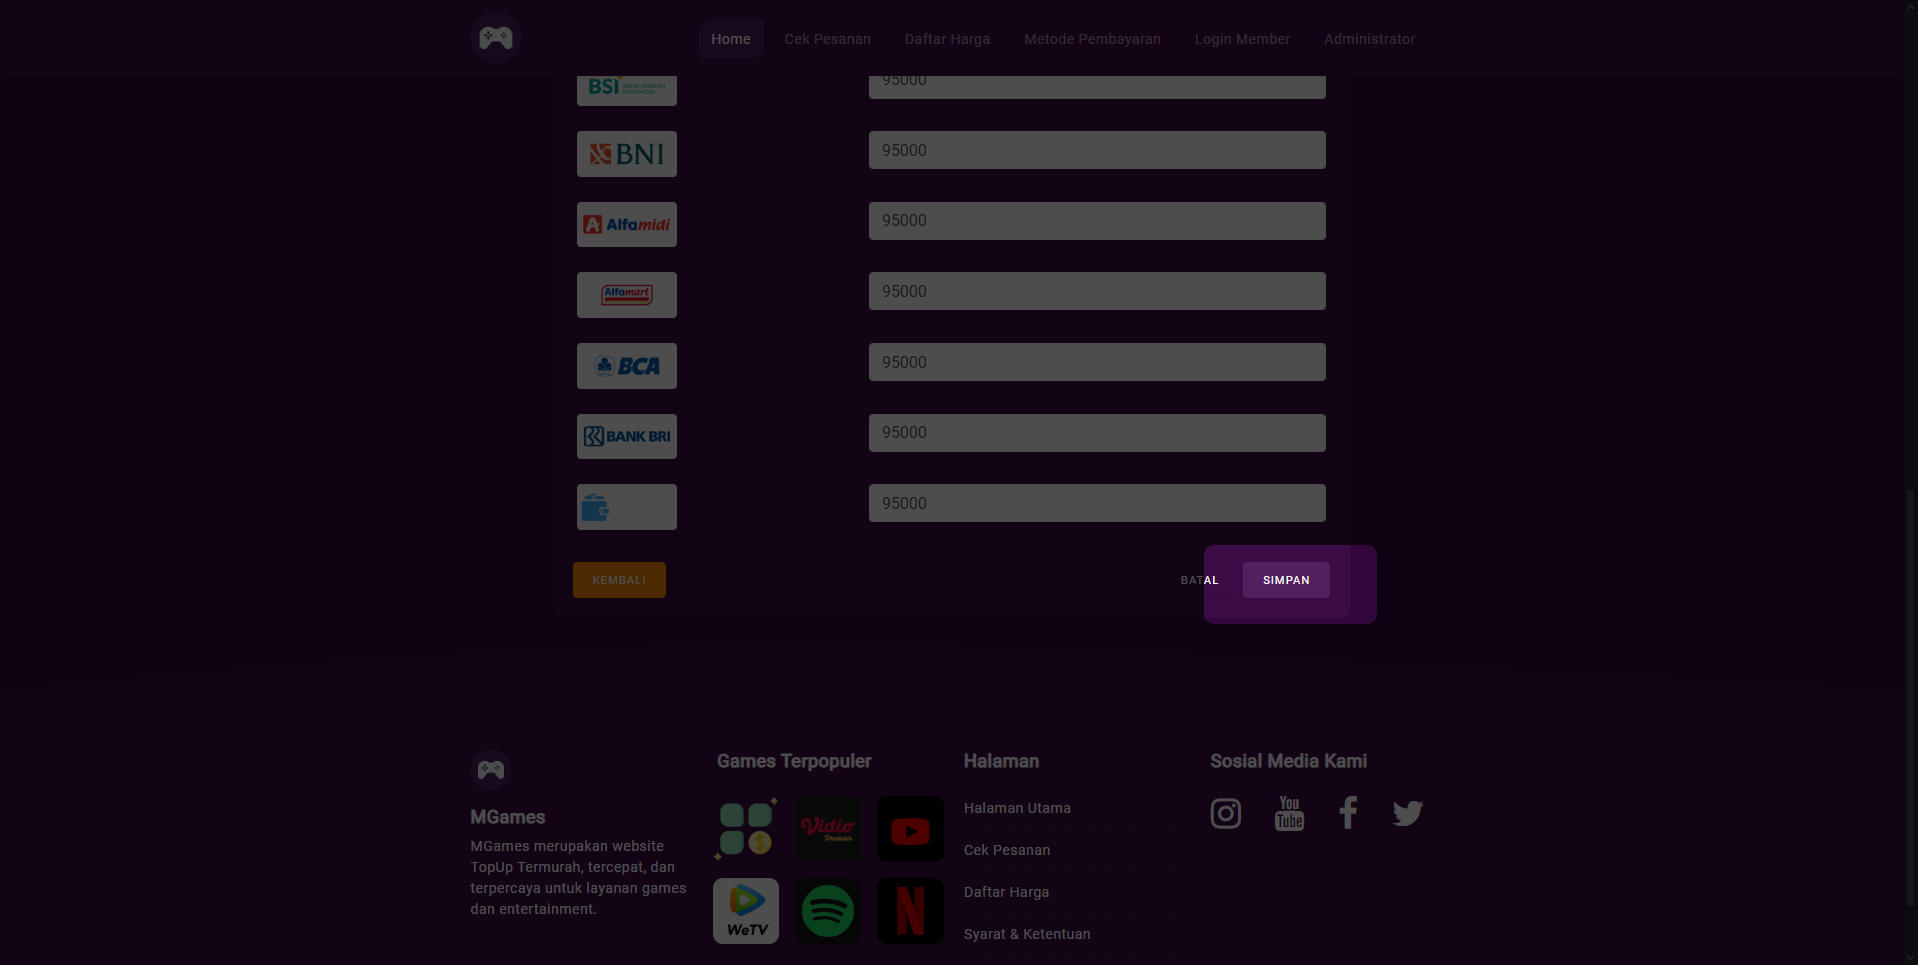Open the Twitter social icon
The image size is (1918, 965).
pos(1408,813)
